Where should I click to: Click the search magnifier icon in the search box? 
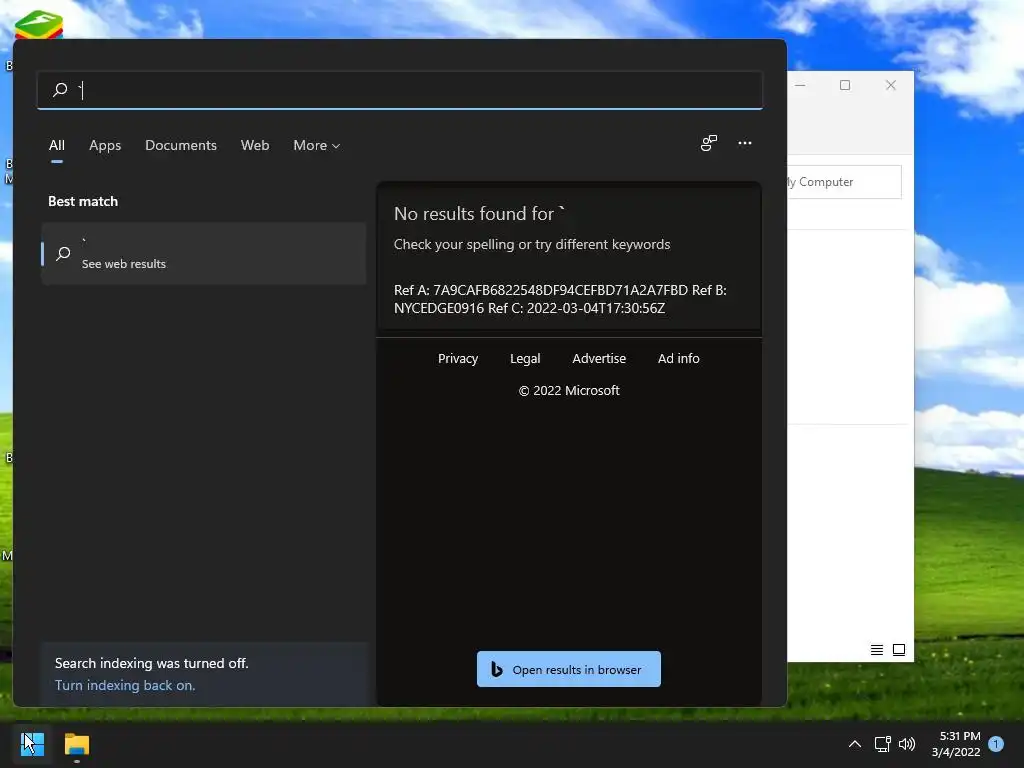(60, 89)
